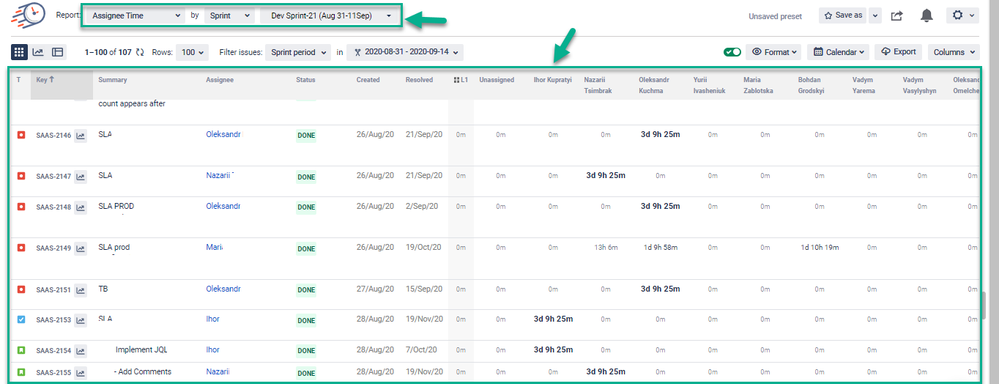Click resolved date 19/Nov/20 of SAAS-2153

pos(424,319)
